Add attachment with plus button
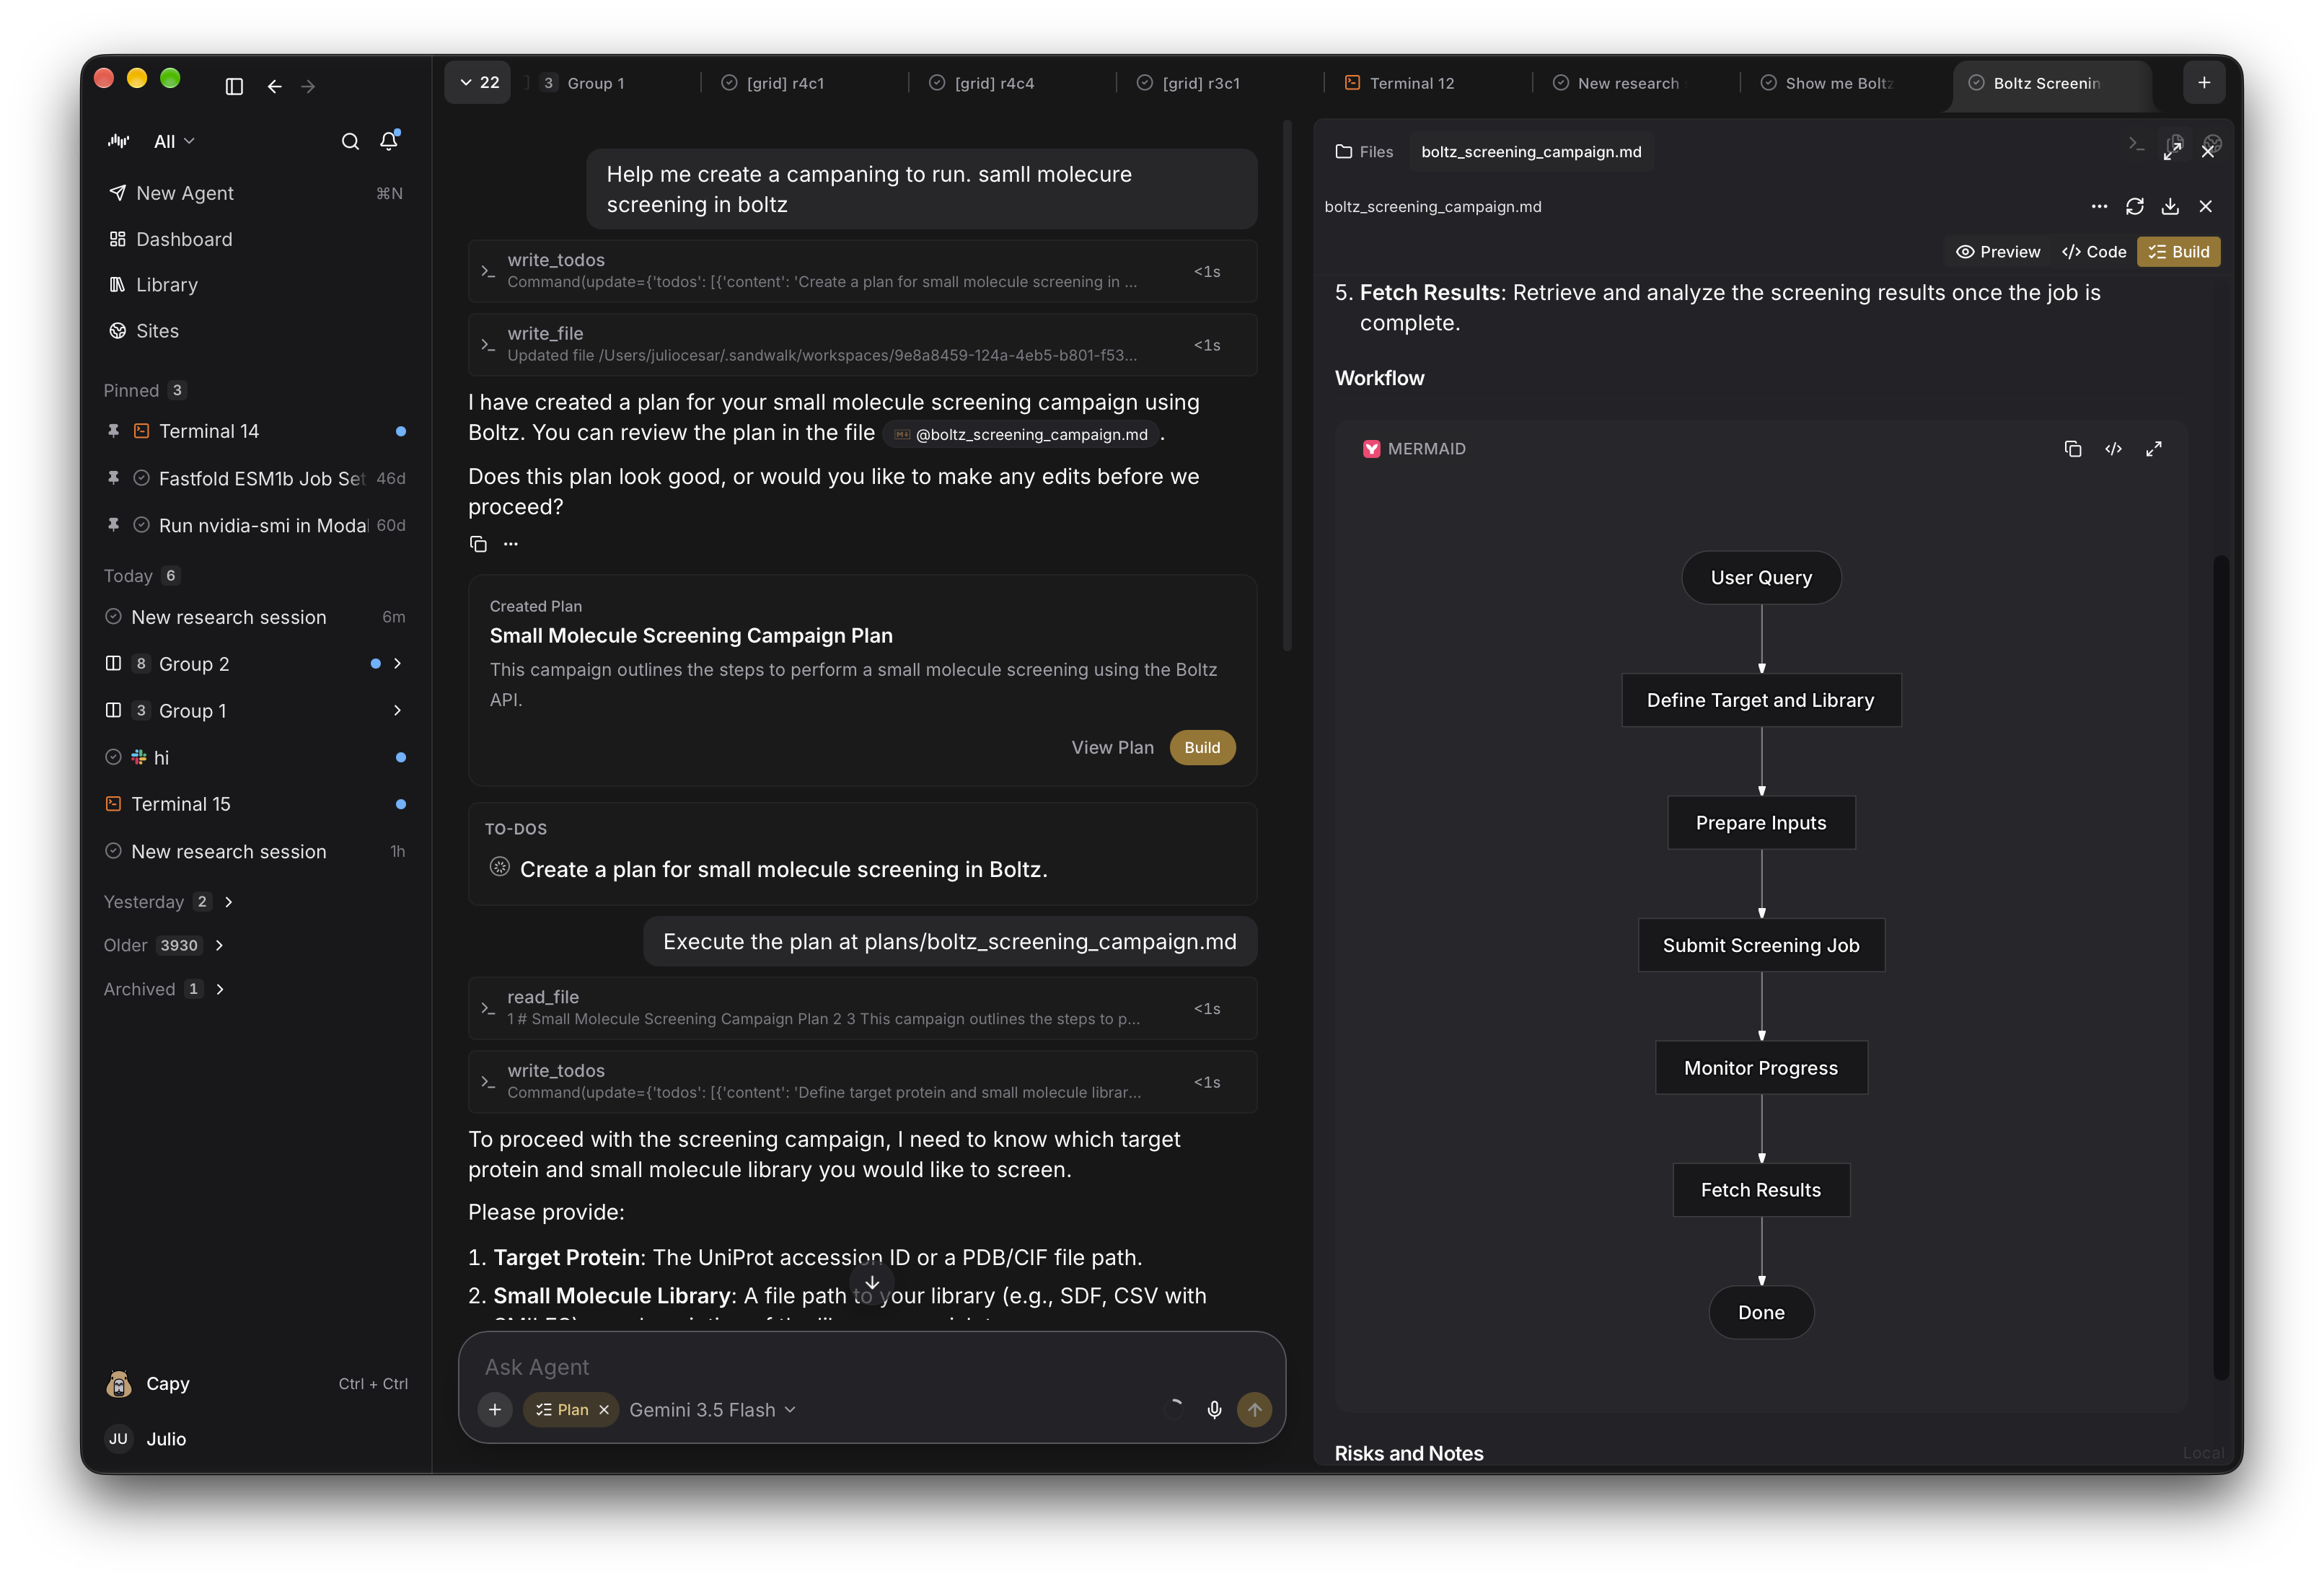Viewport: 2324px width, 1581px height. click(x=495, y=1410)
